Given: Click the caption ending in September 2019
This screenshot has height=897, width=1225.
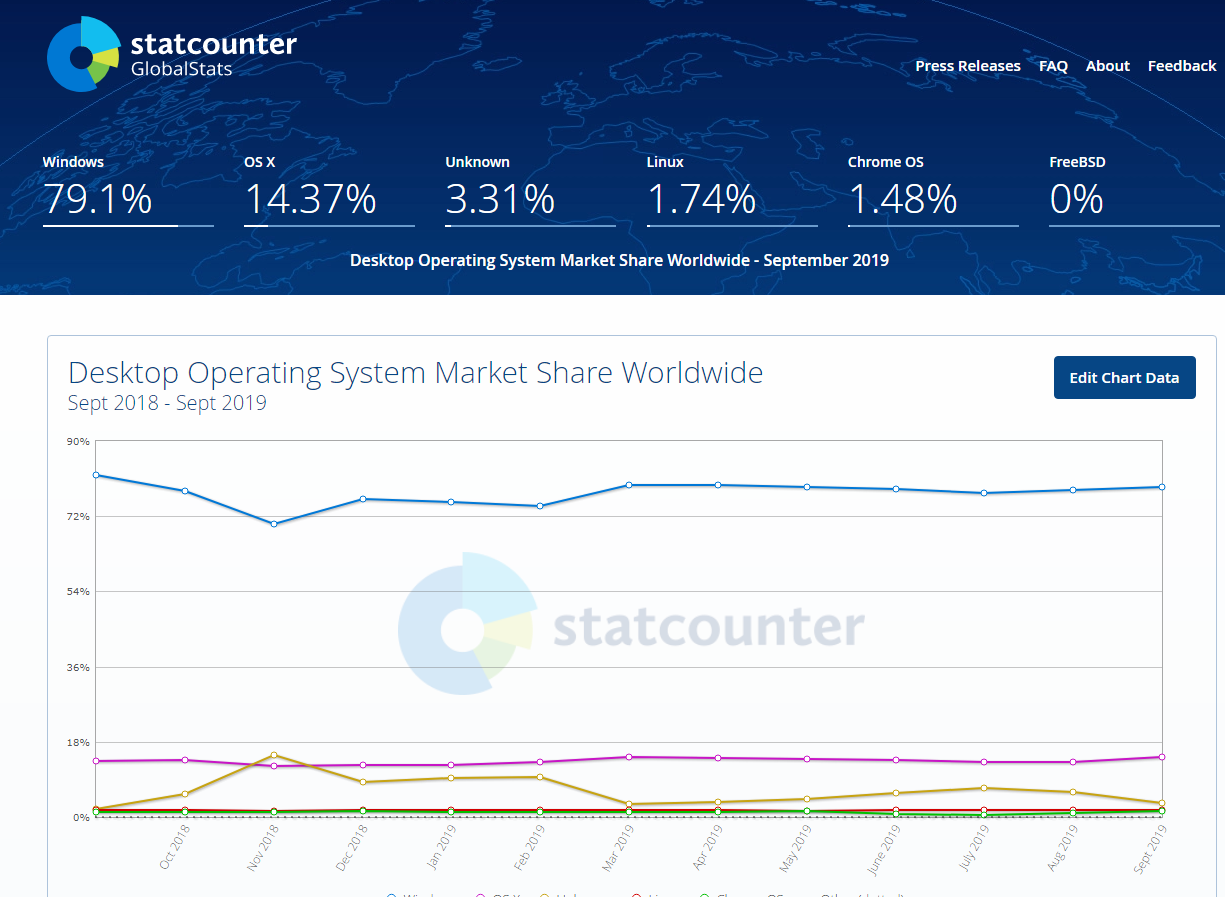Looking at the screenshot, I should pos(619,260).
